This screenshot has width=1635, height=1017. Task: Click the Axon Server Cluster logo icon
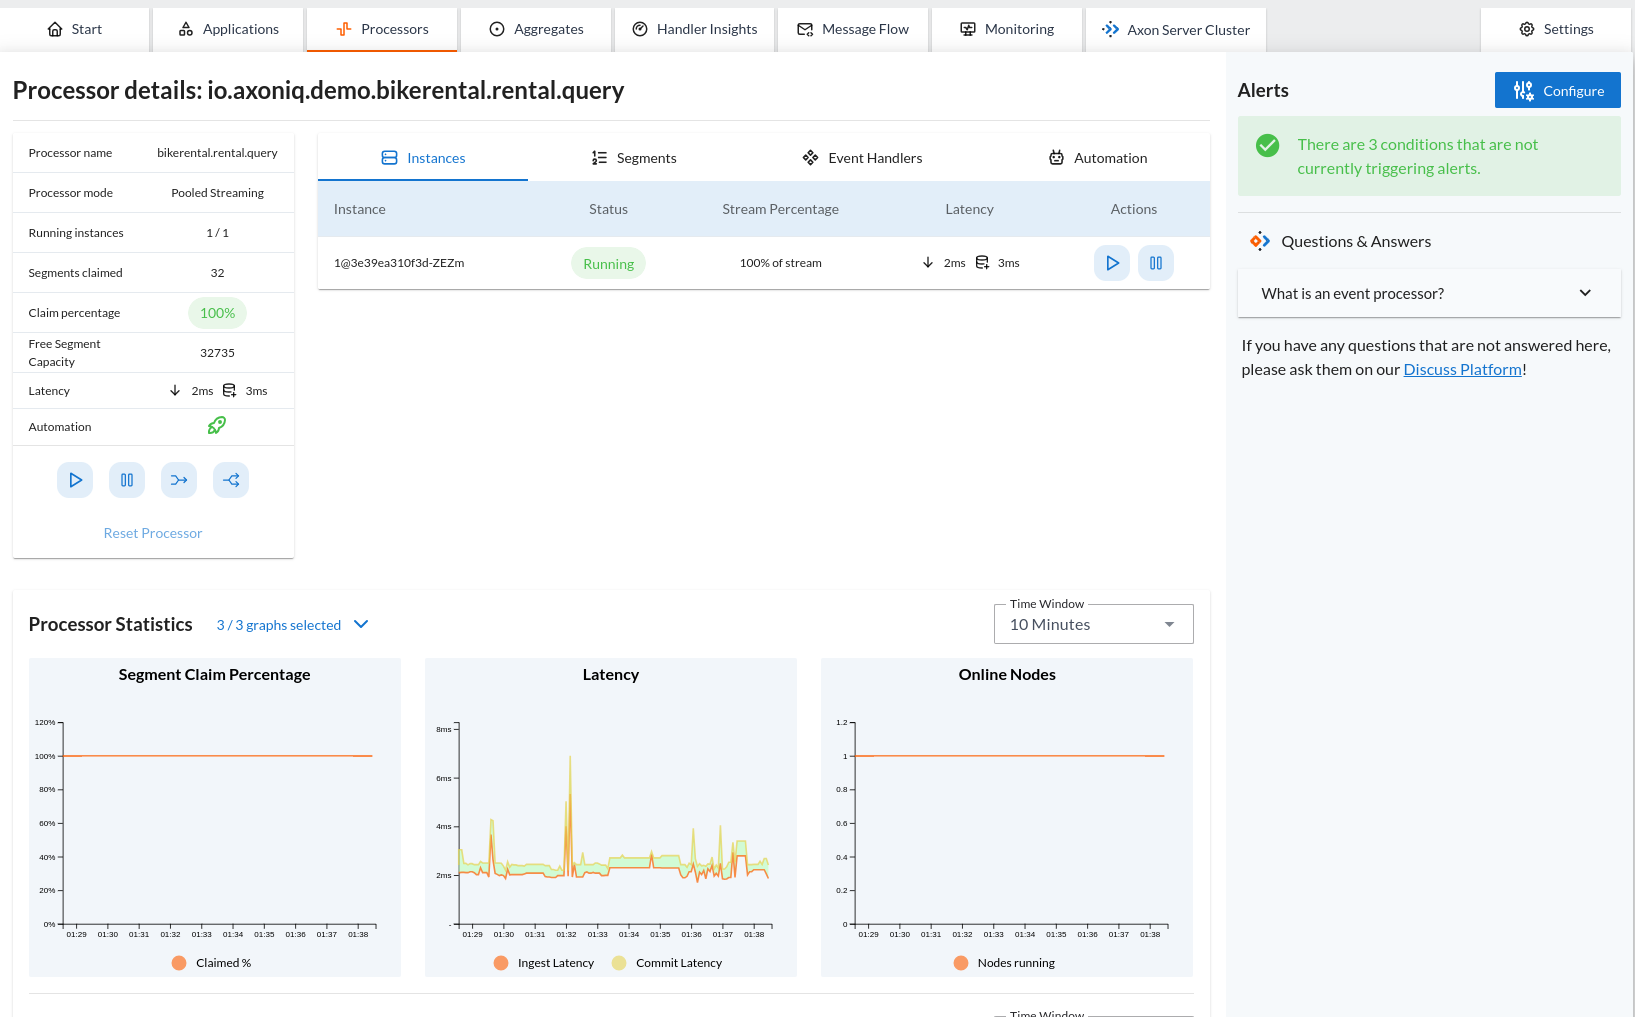click(x=1110, y=29)
